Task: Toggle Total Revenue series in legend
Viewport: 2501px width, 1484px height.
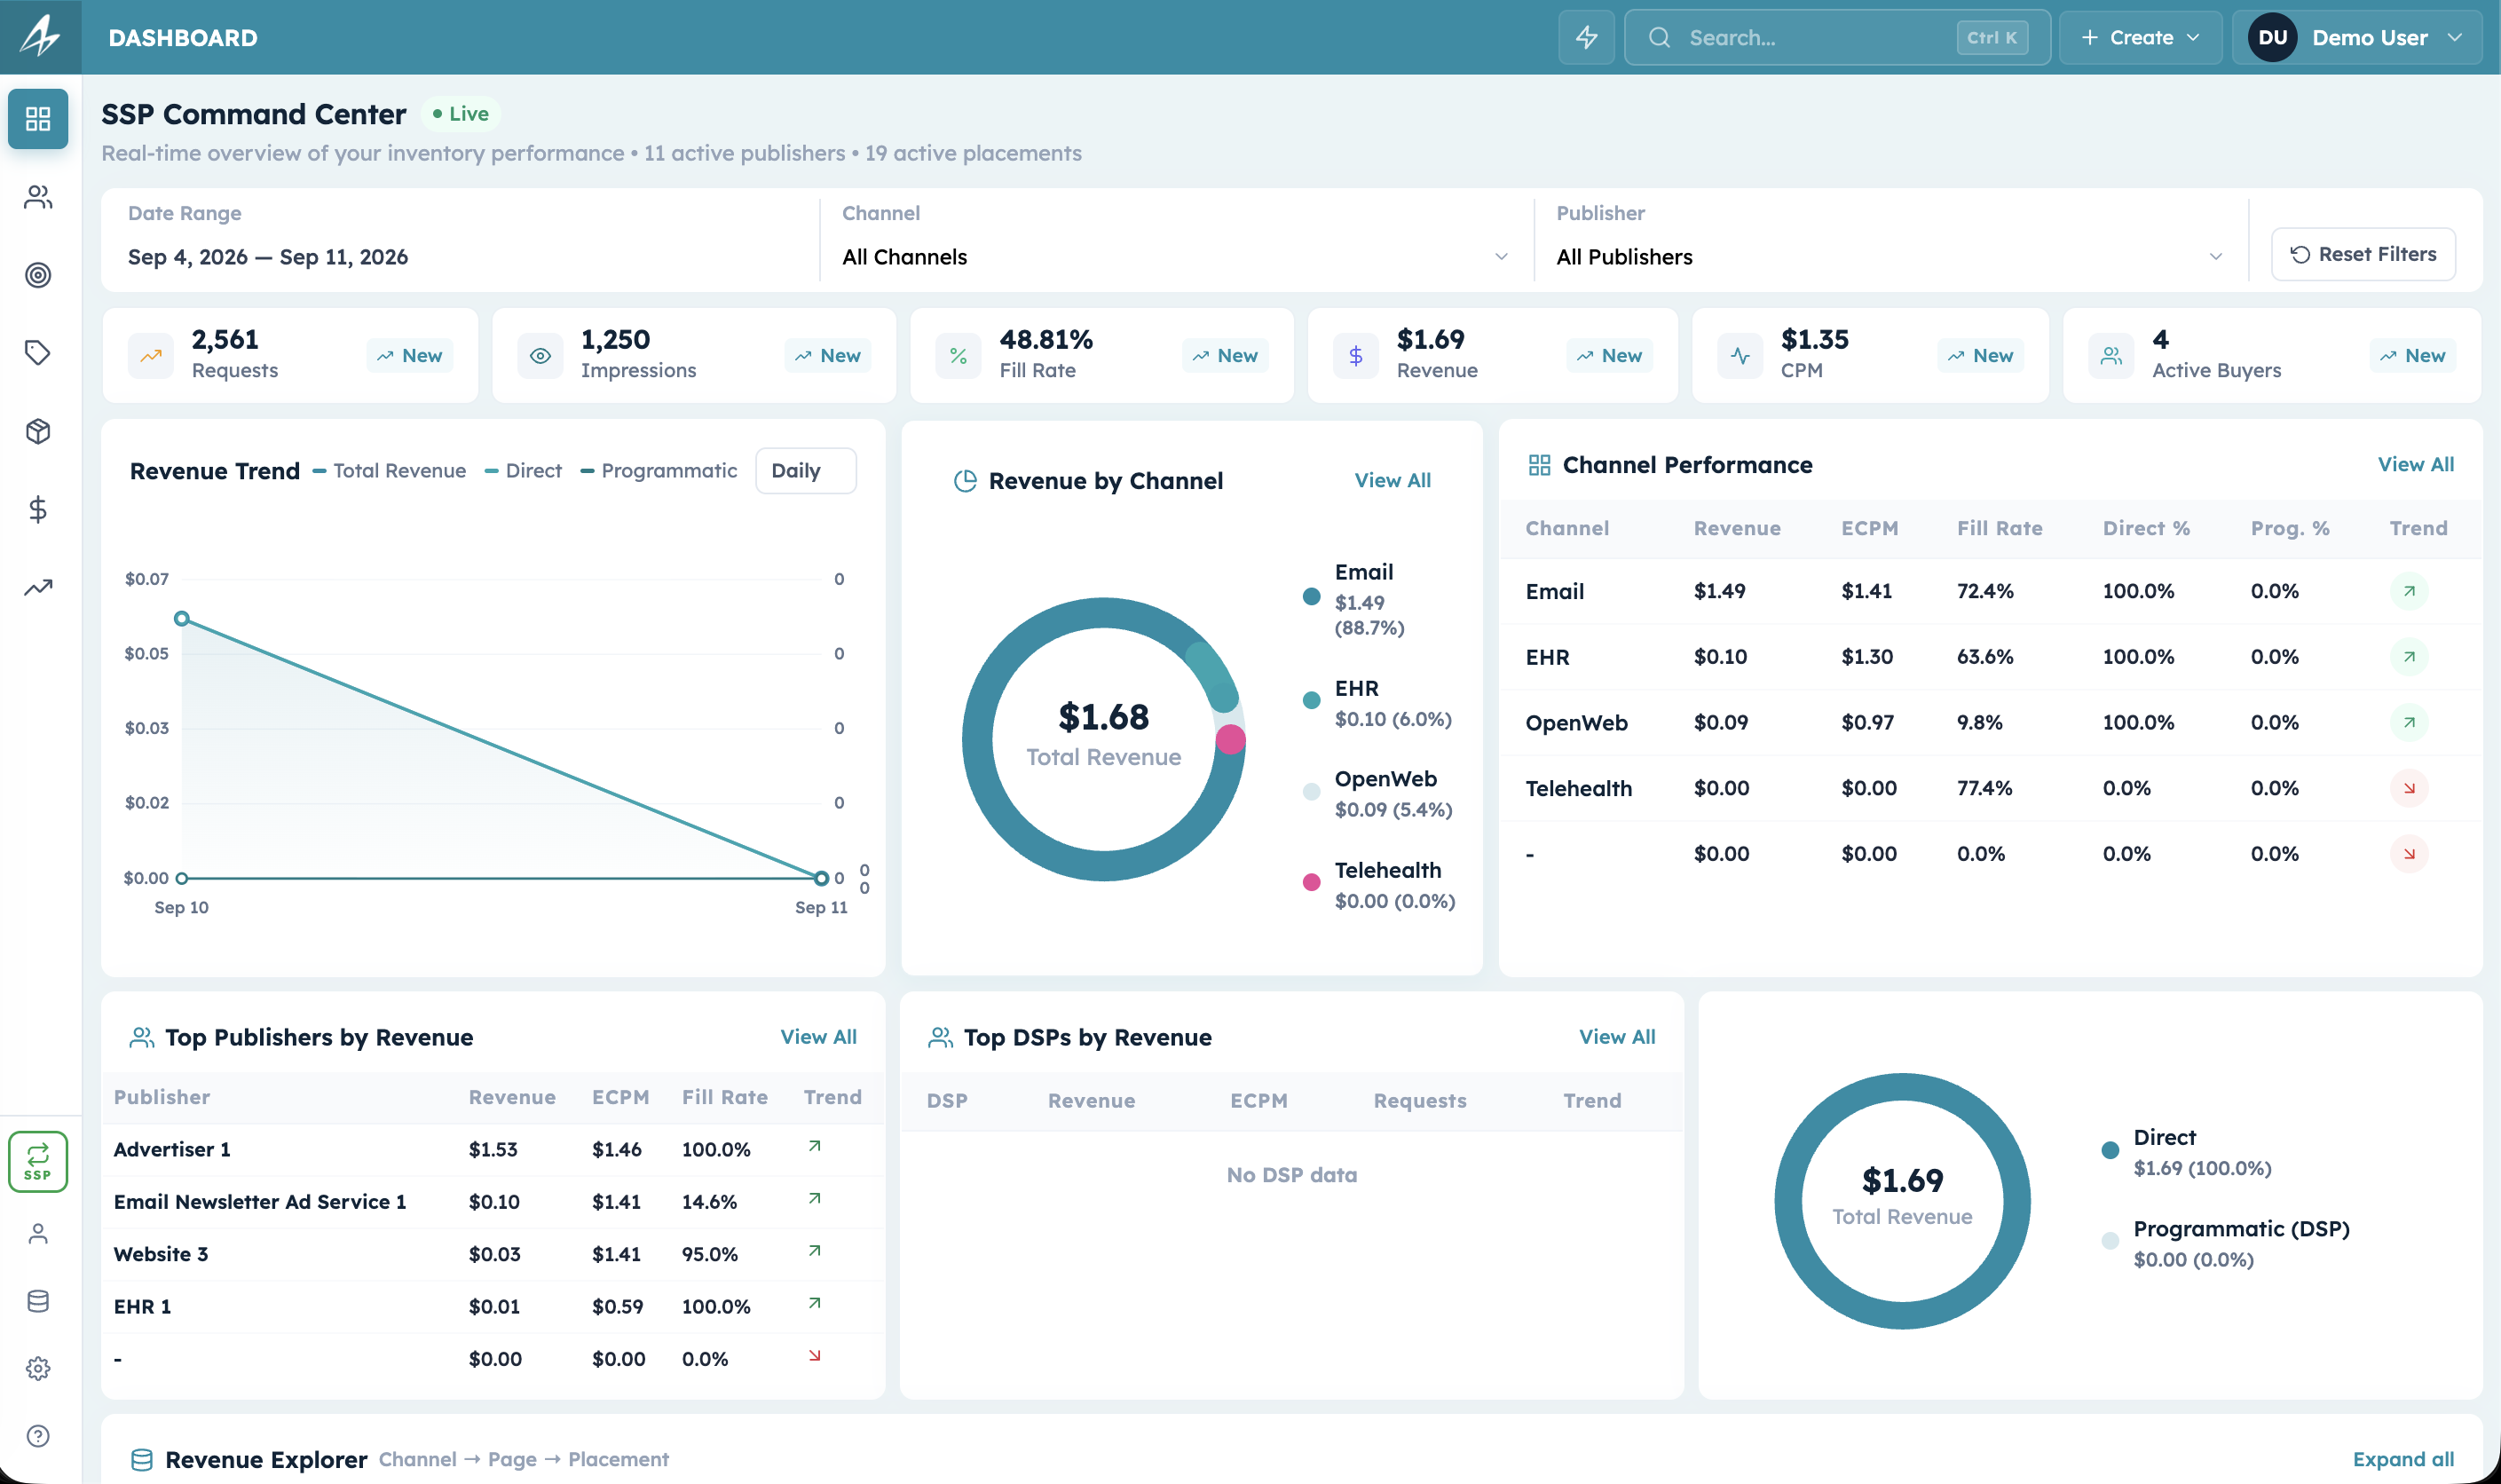Action: [x=389, y=471]
